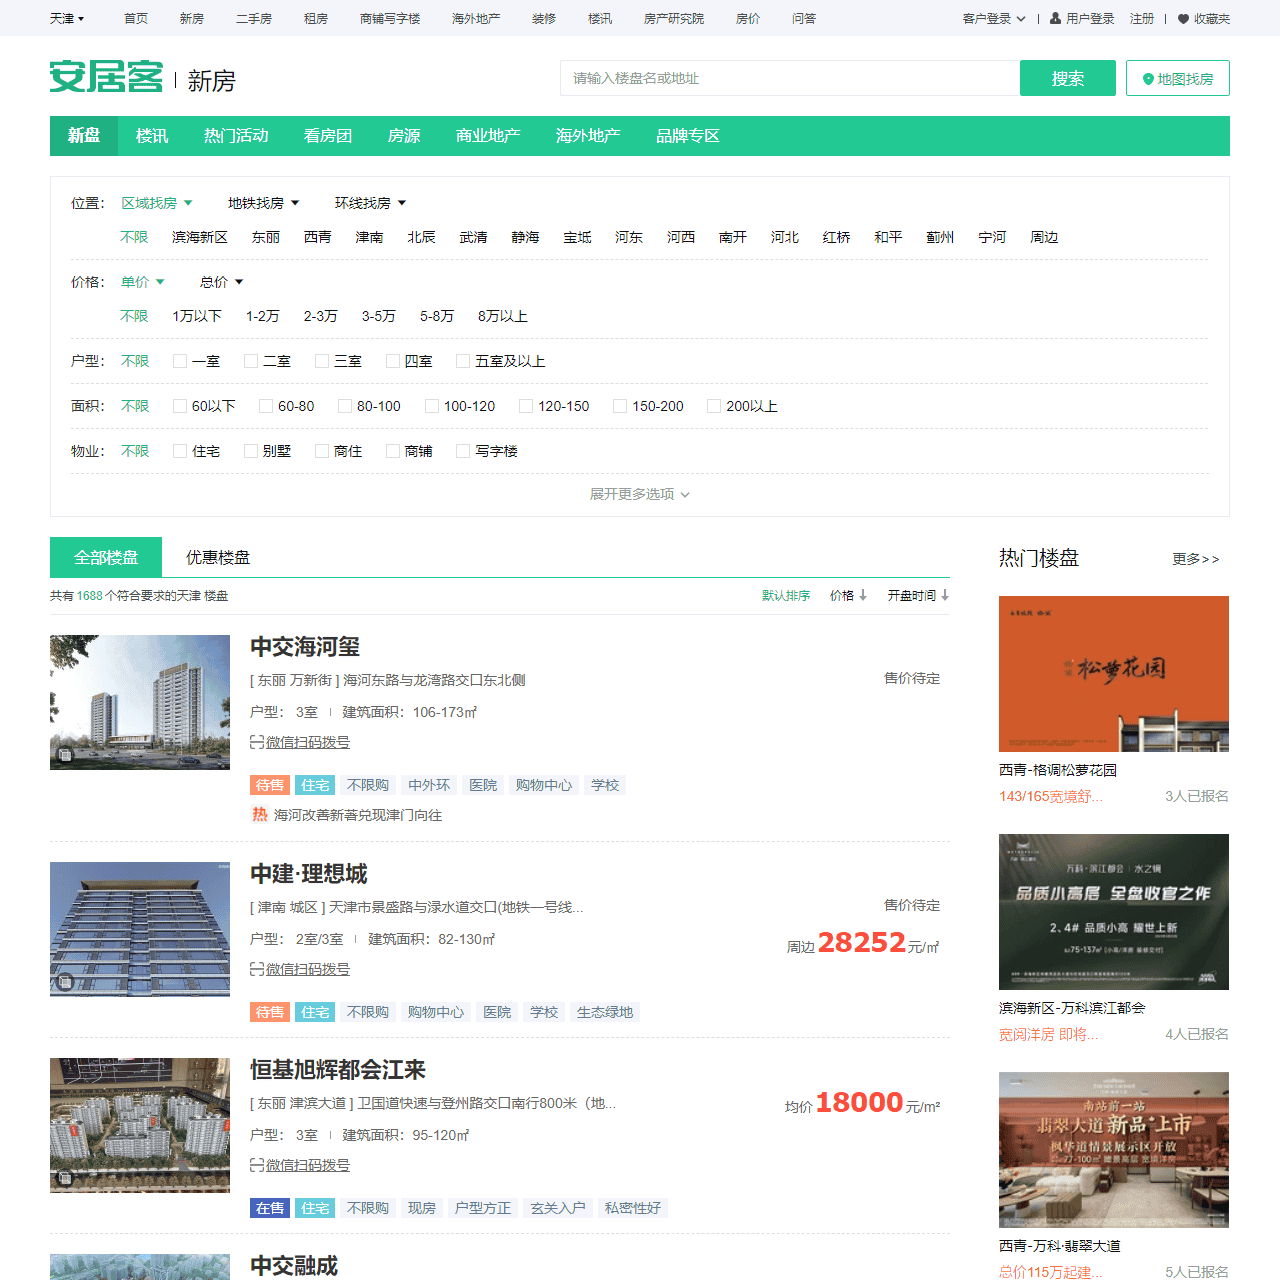Image resolution: width=1280 pixels, height=1280 pixels.
Task: Check the 100-120 area box
Action: (x=432, y=406)
